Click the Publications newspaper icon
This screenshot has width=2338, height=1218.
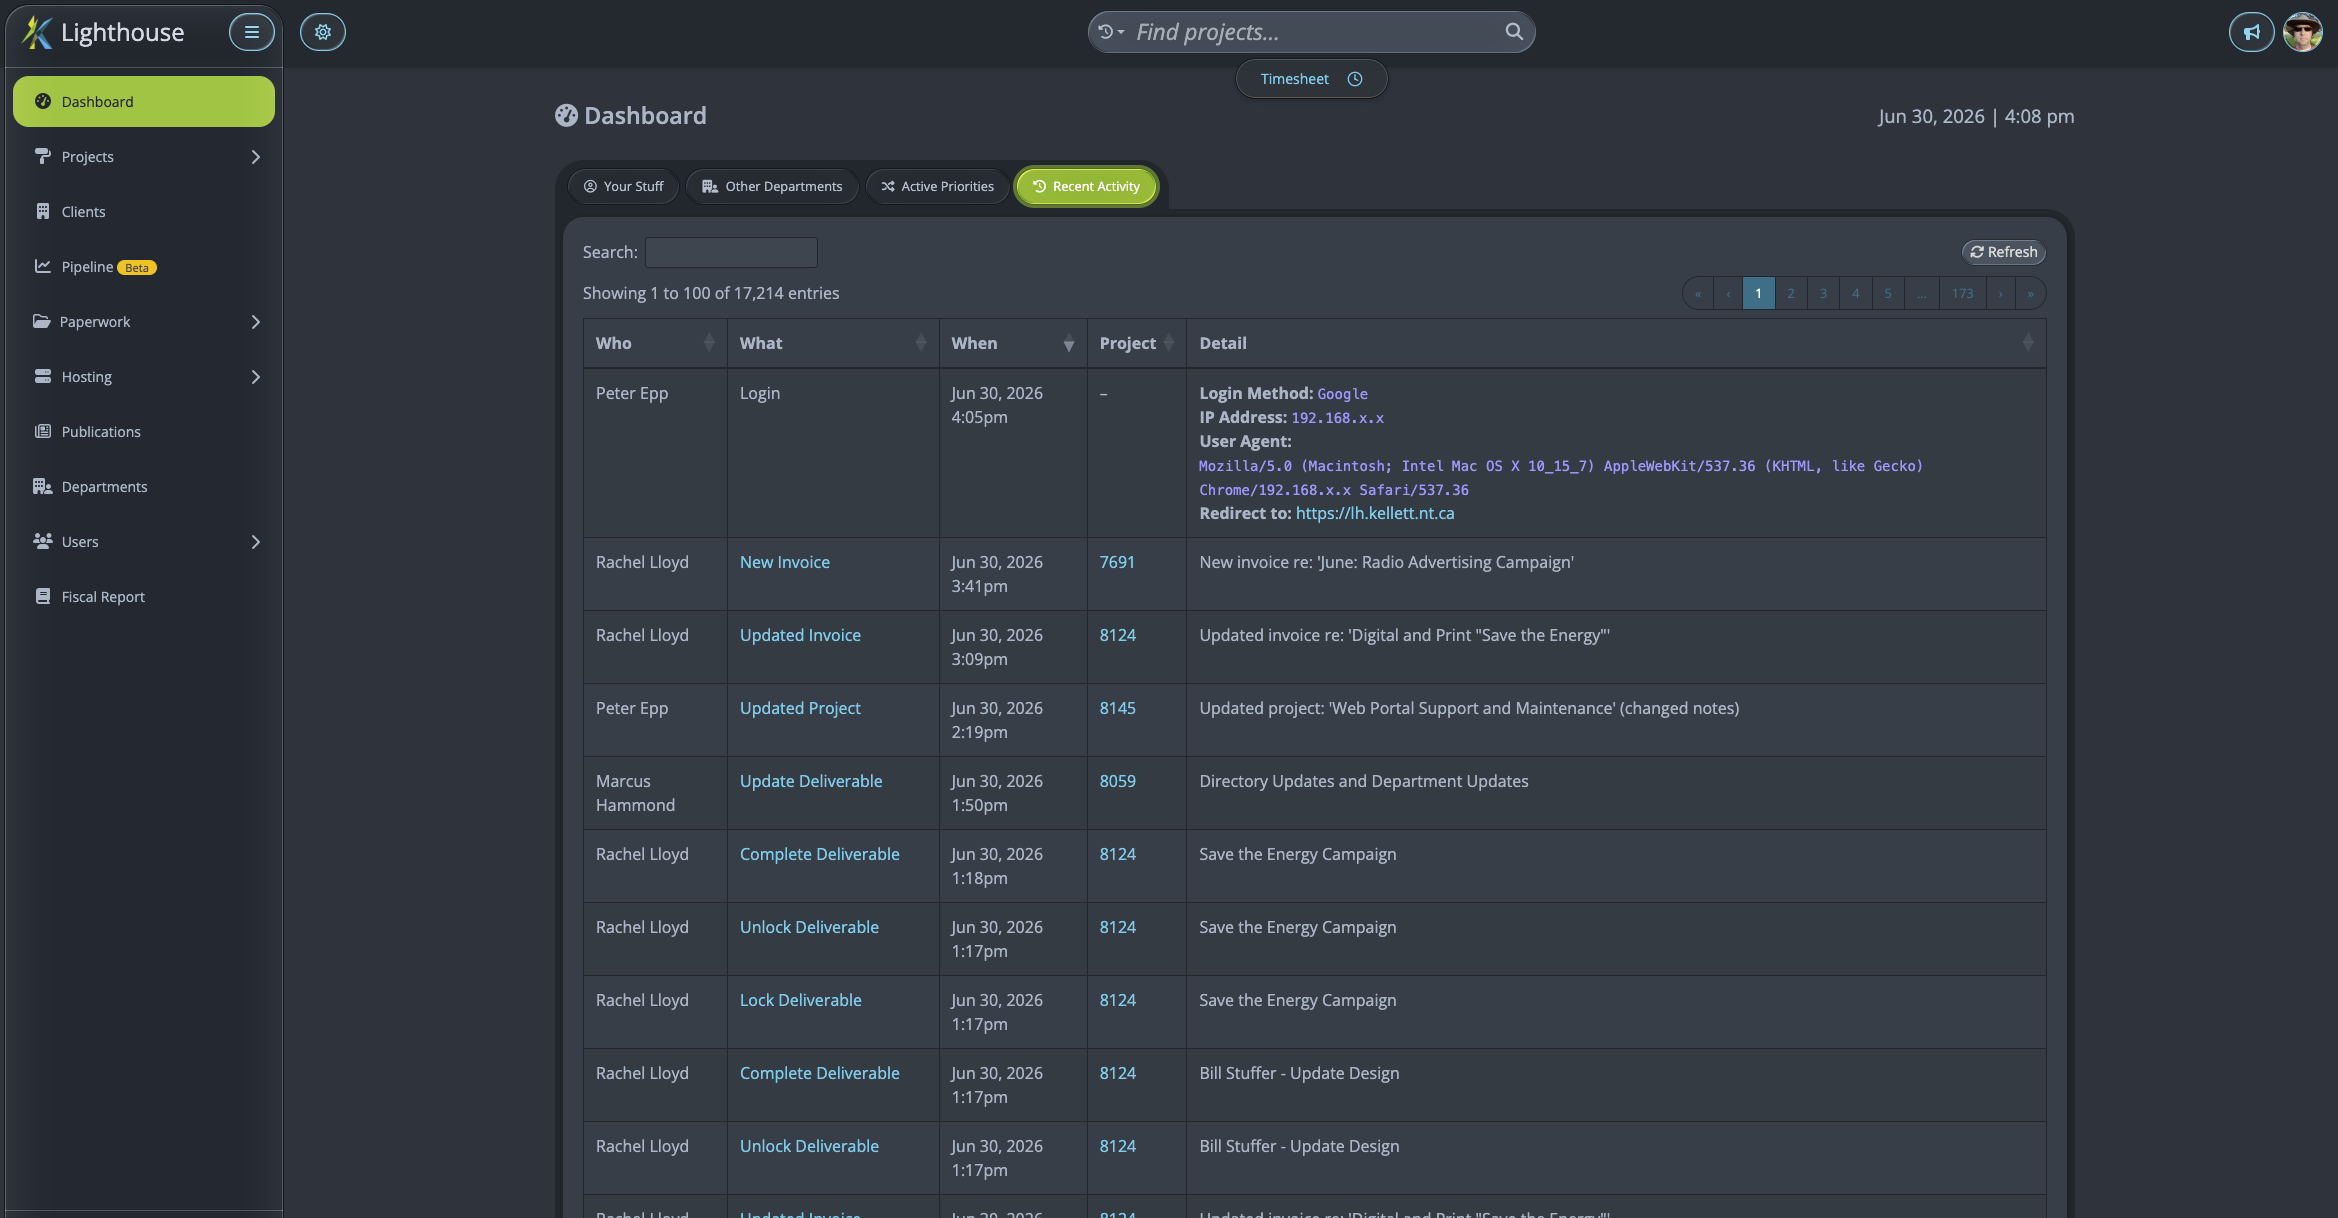pos(42,431)
